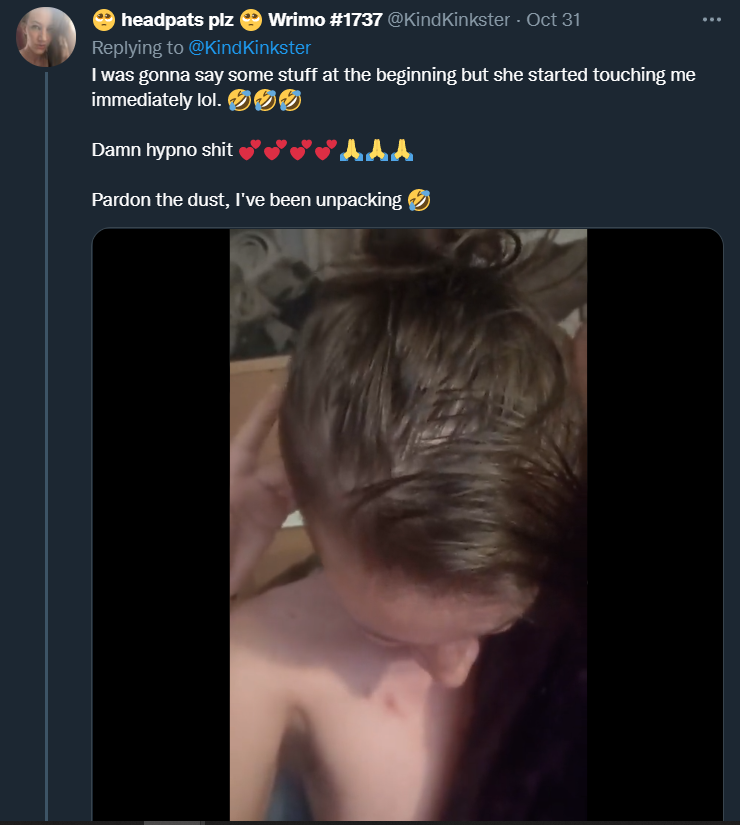Click the second eye-roll emoji before Wrimo
Image resolution: width=740 pixels, height=825 pixels.
click(x=251, y=20)
